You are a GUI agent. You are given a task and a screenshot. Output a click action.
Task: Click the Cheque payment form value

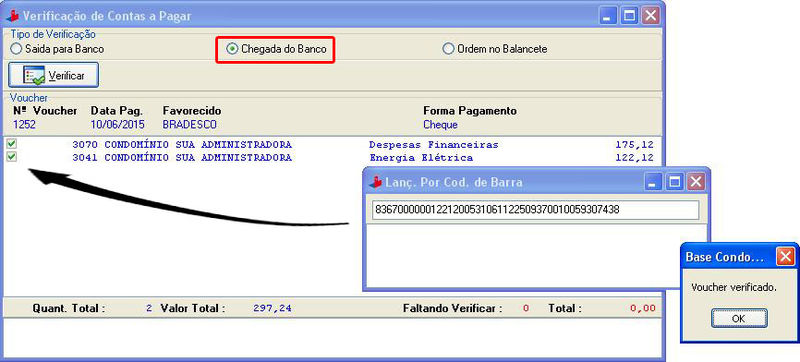(440, 124)
